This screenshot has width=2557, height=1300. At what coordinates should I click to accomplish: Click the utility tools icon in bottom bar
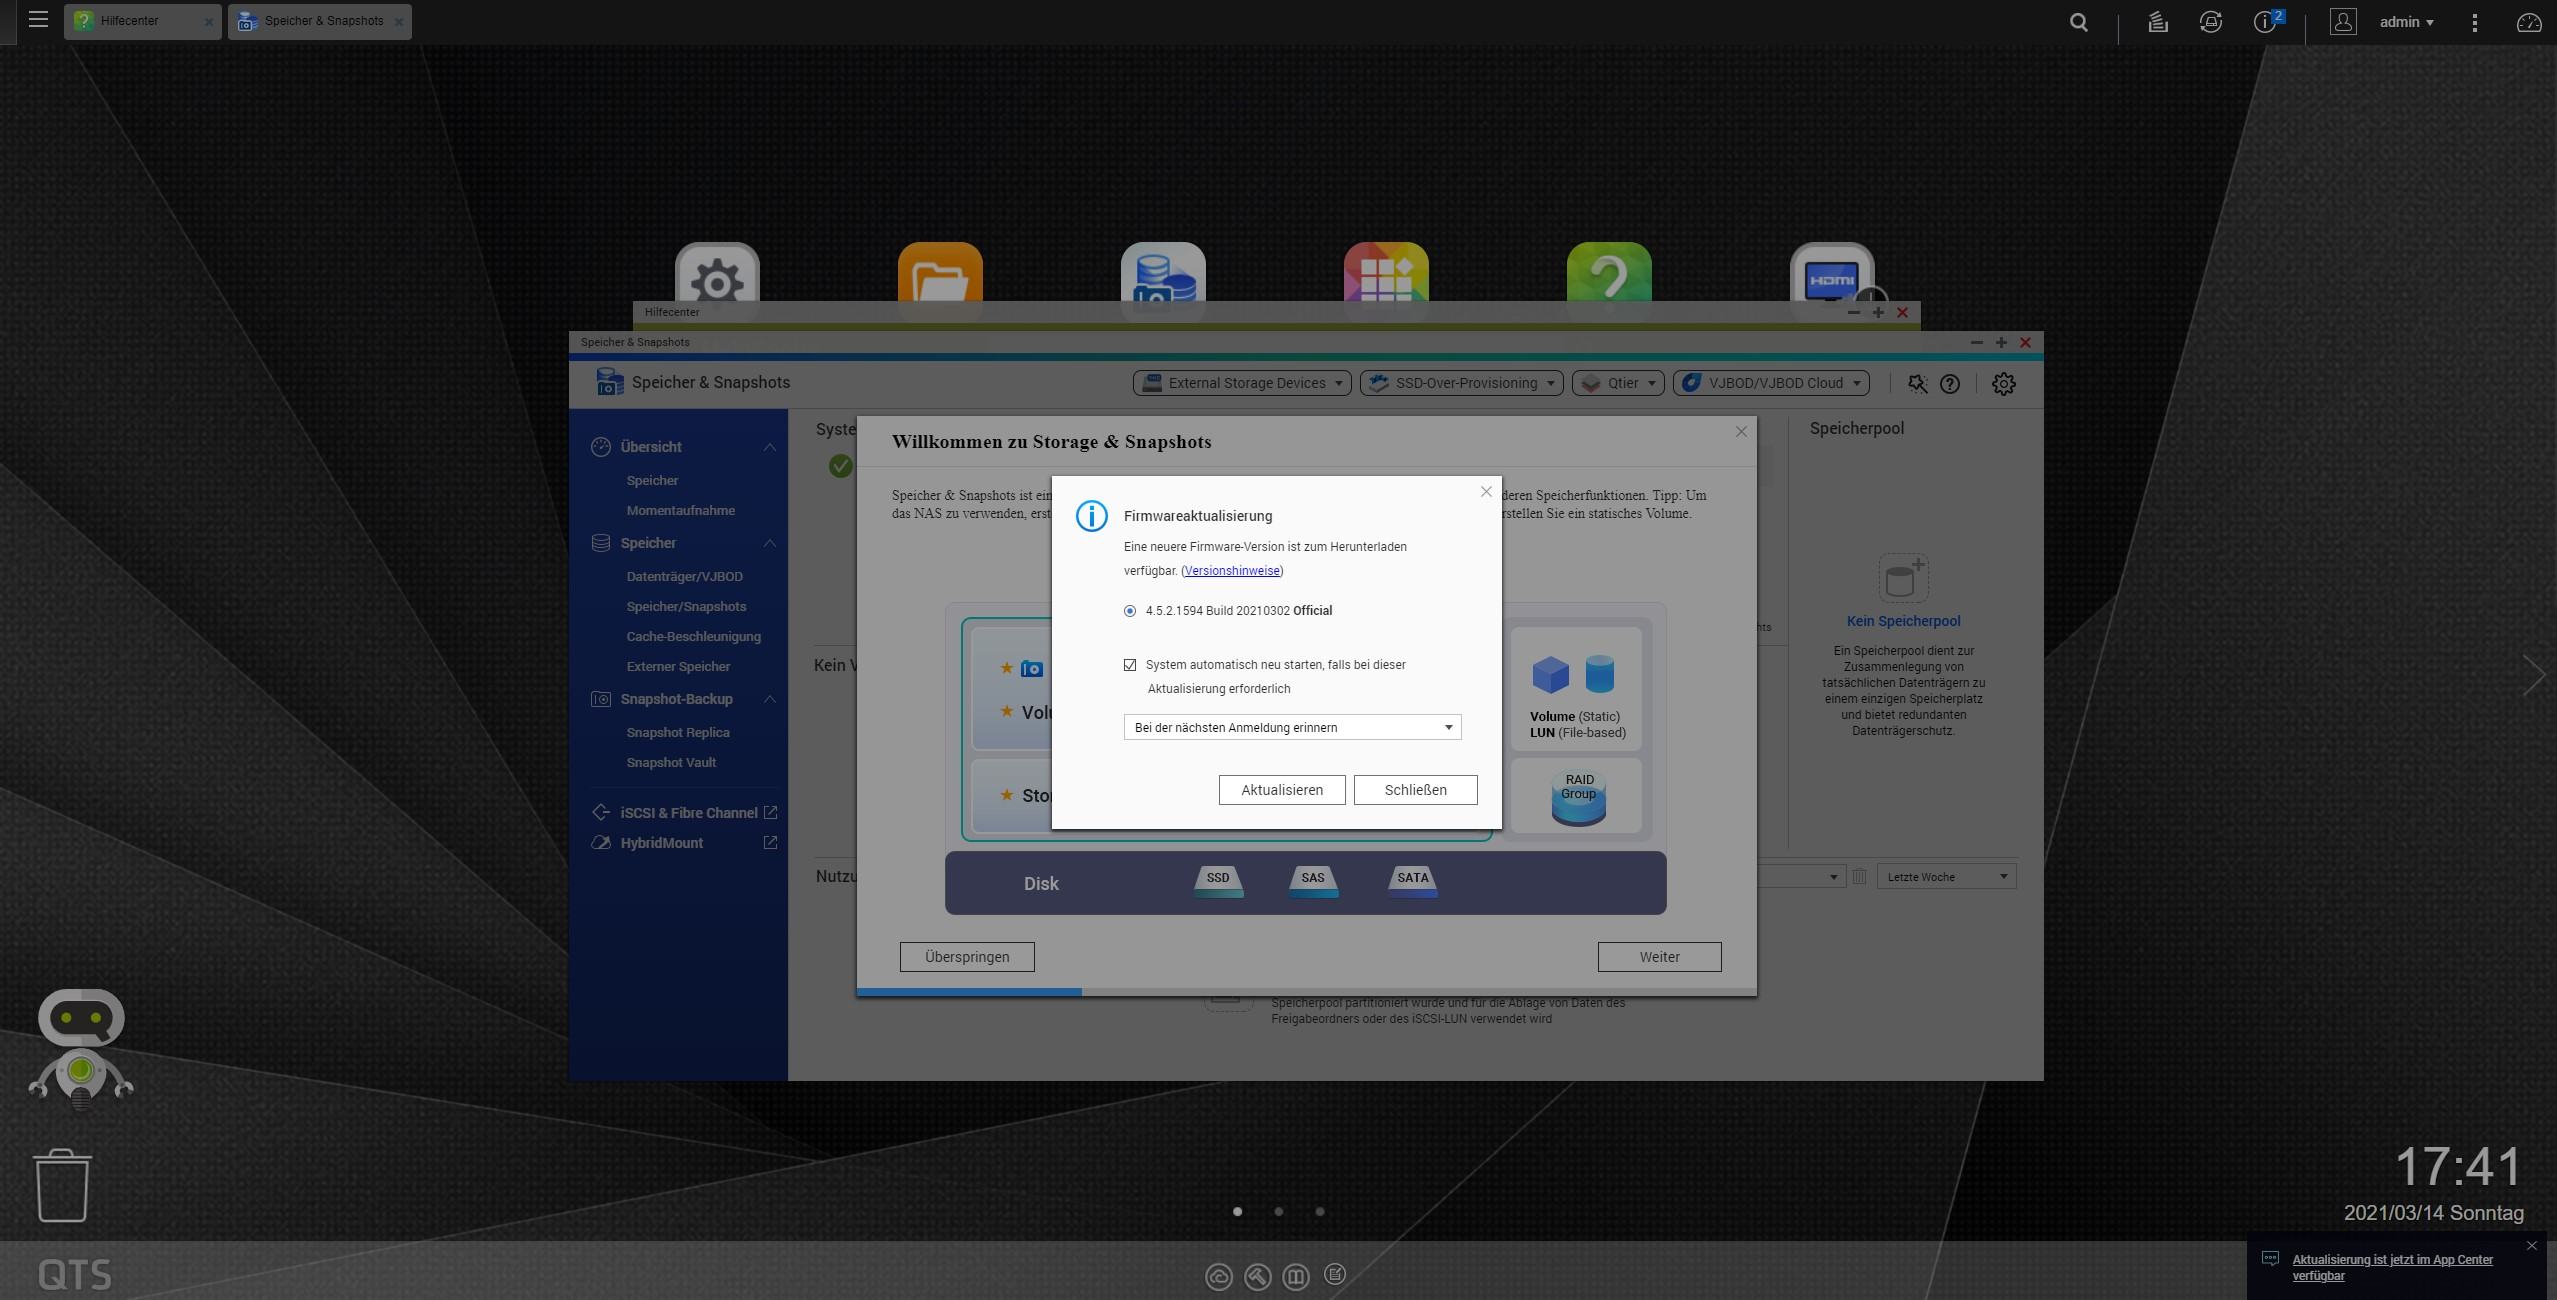[1257, 1276]
